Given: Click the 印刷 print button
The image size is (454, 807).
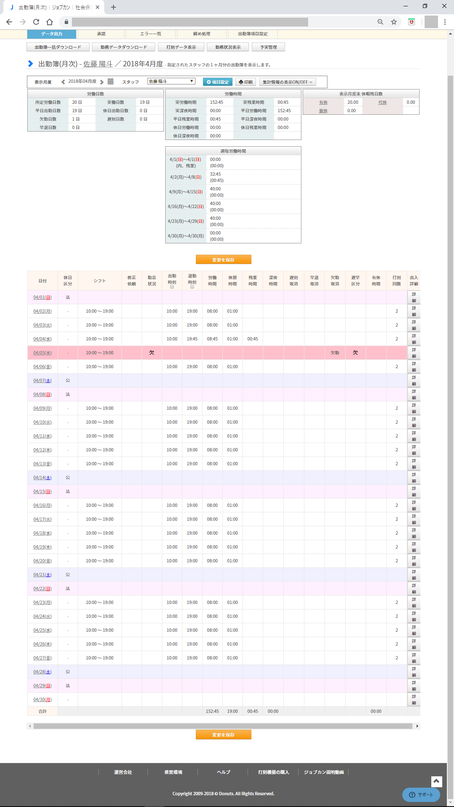Looking at the screenshot, I should point(246,82).
